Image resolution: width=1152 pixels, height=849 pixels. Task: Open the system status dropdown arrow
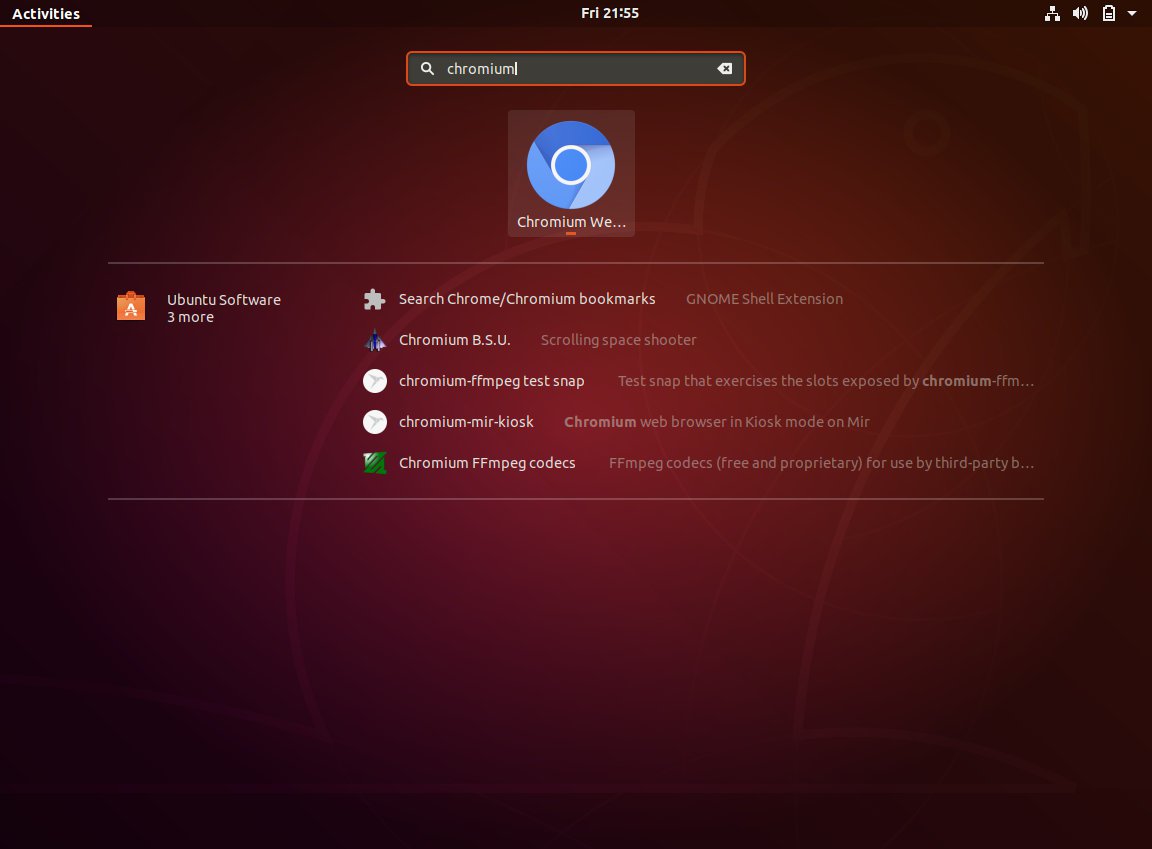[1131, 13]
